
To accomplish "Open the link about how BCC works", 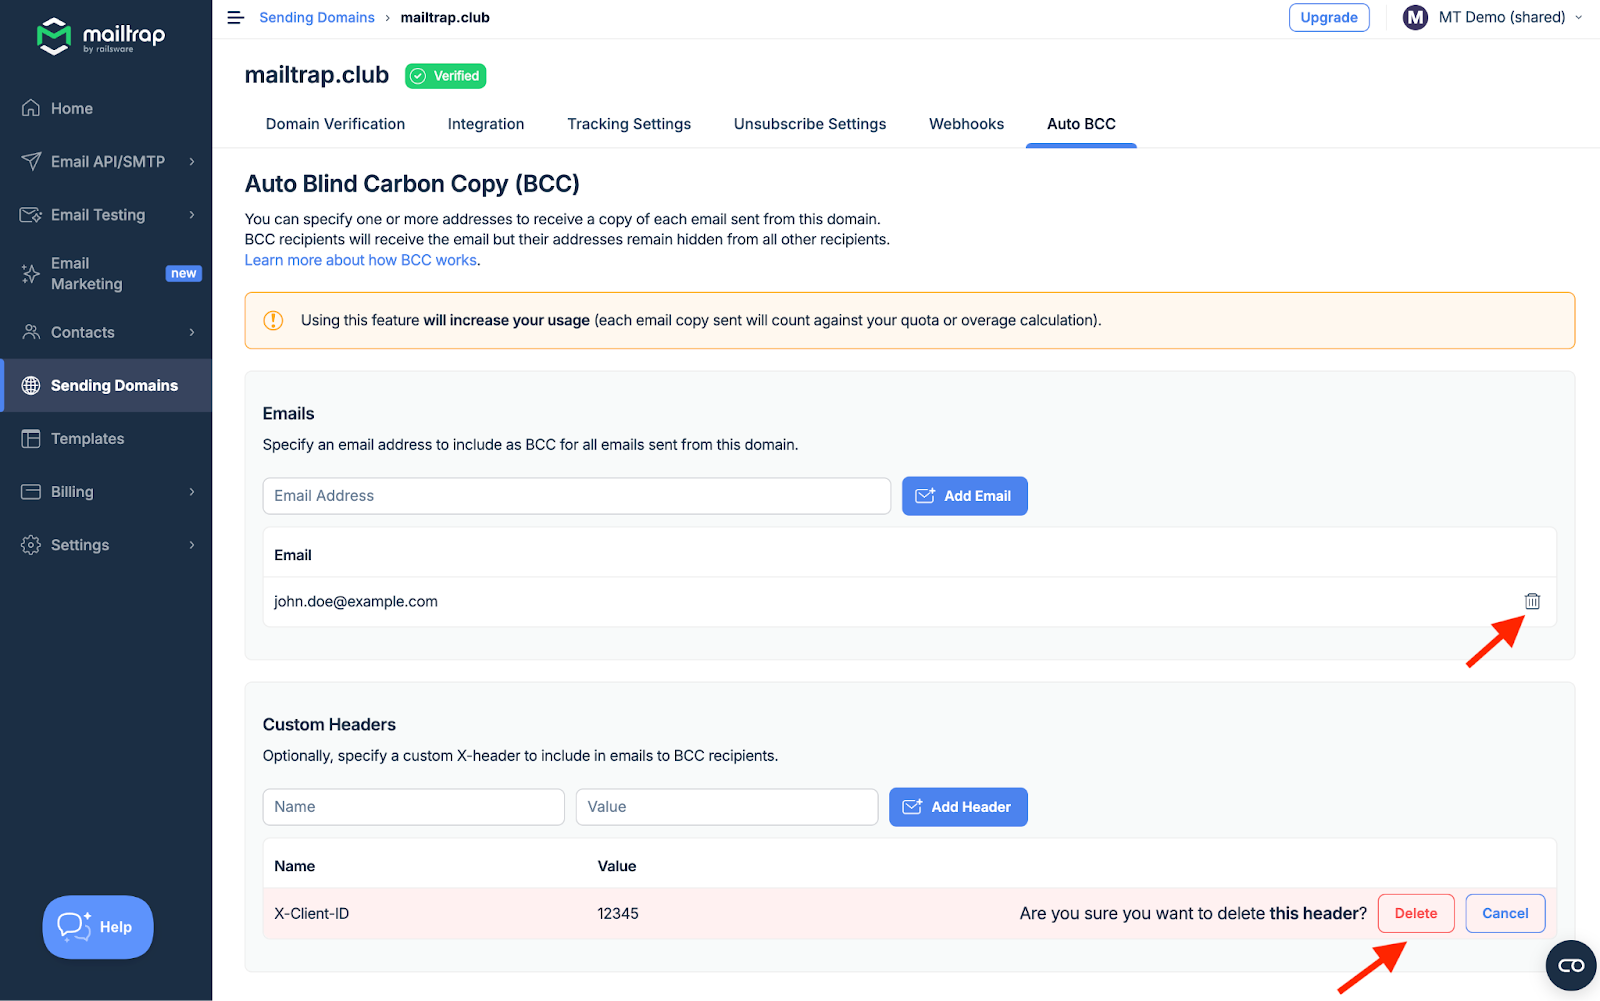I will [x=360, y=259].
